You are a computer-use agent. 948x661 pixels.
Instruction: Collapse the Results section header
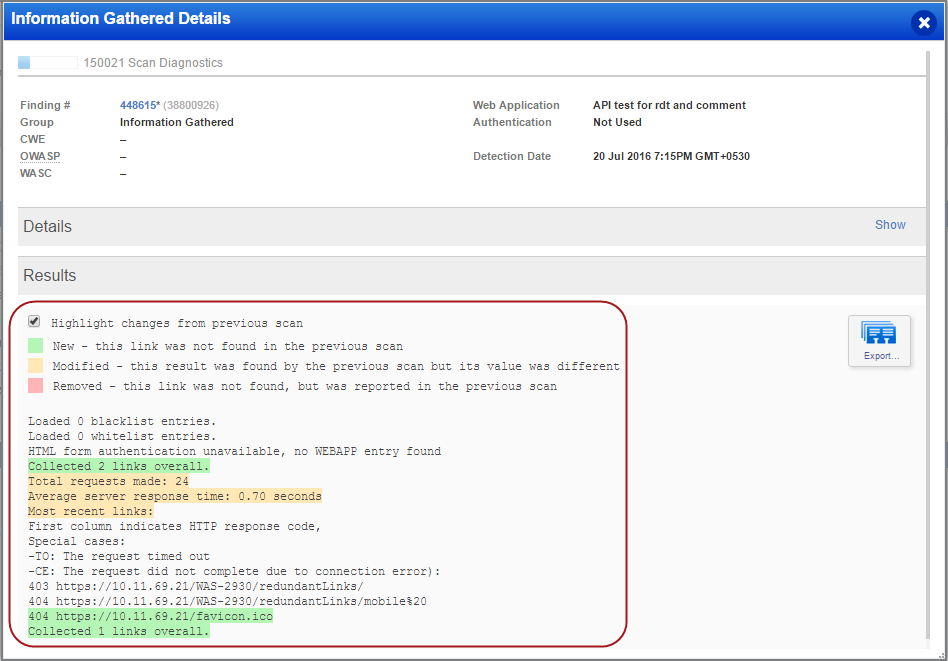point(49,275)
